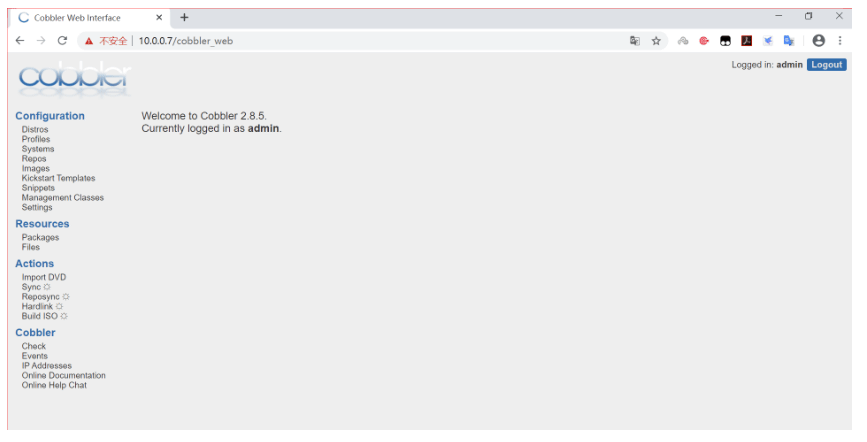Click the cloud extension icon
This screenshot has width=867, height=442.
tap(683, 40)
